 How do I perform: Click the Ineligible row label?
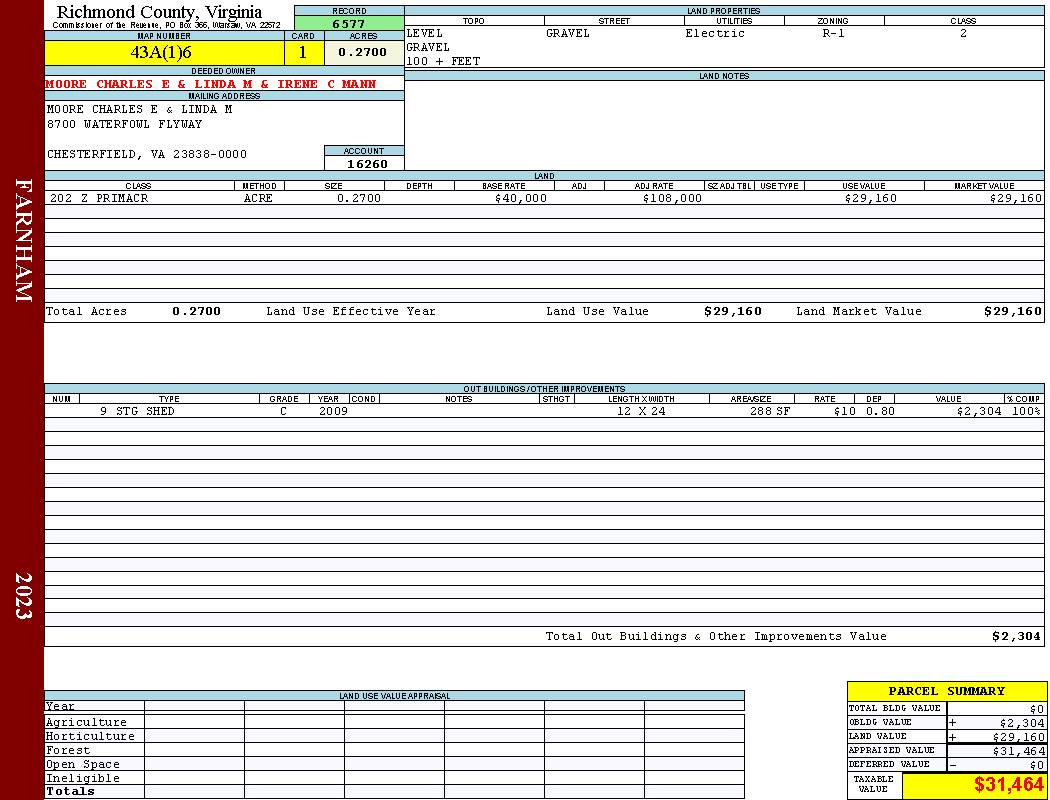(x=83, y=779)
